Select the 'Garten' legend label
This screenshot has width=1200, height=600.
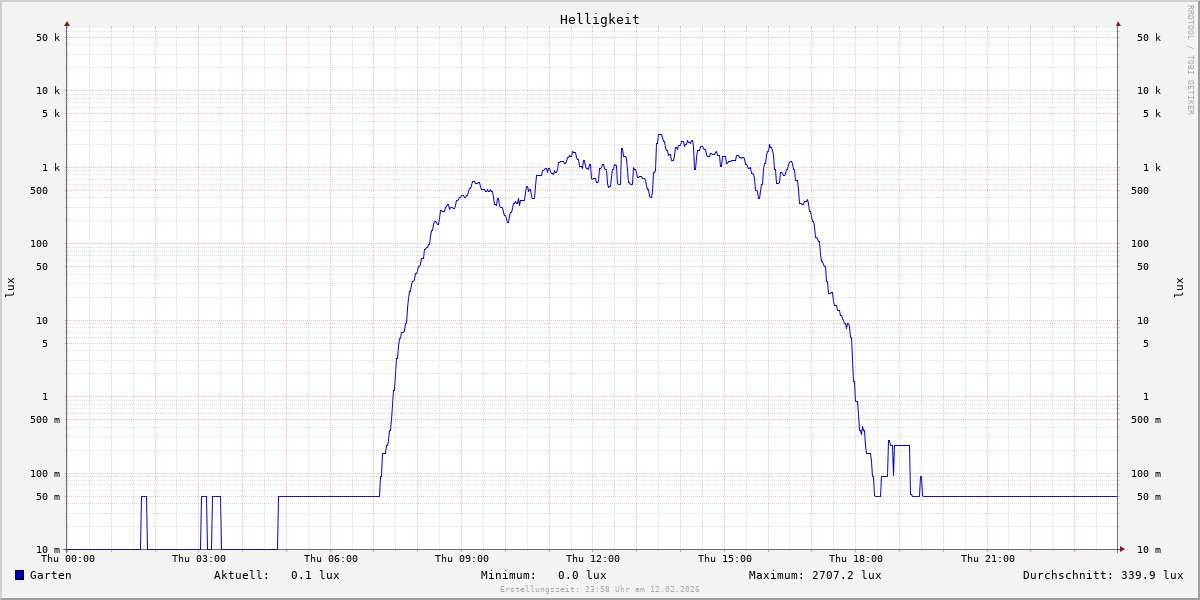pos(51,575)
